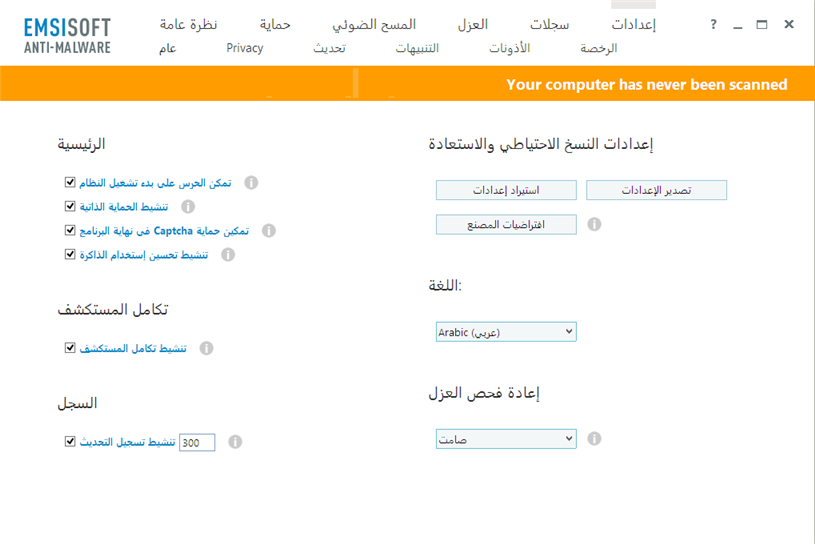Click info icon beside 'افتراضيات المصنع' button
Screen dimensions: 815x544
[x=594, y=225]
